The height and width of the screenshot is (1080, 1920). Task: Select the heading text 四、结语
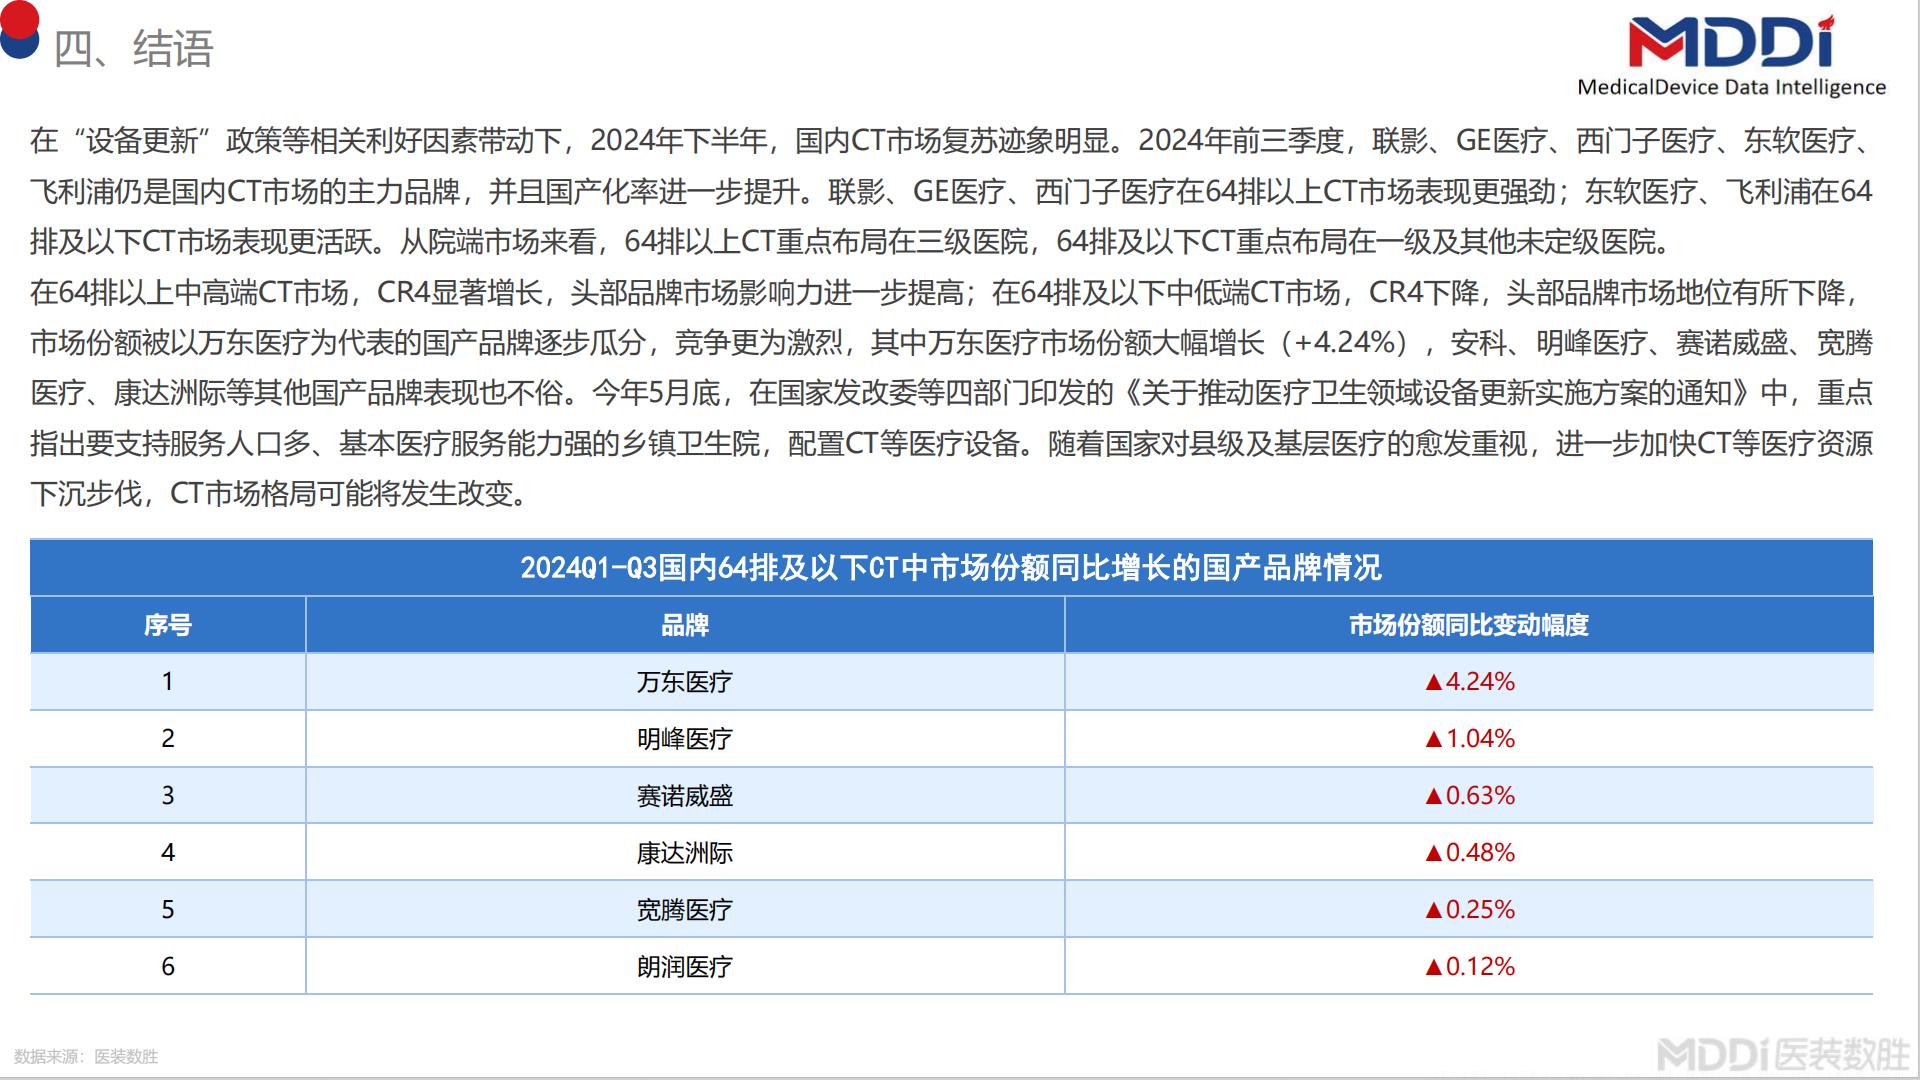(133, 49)
